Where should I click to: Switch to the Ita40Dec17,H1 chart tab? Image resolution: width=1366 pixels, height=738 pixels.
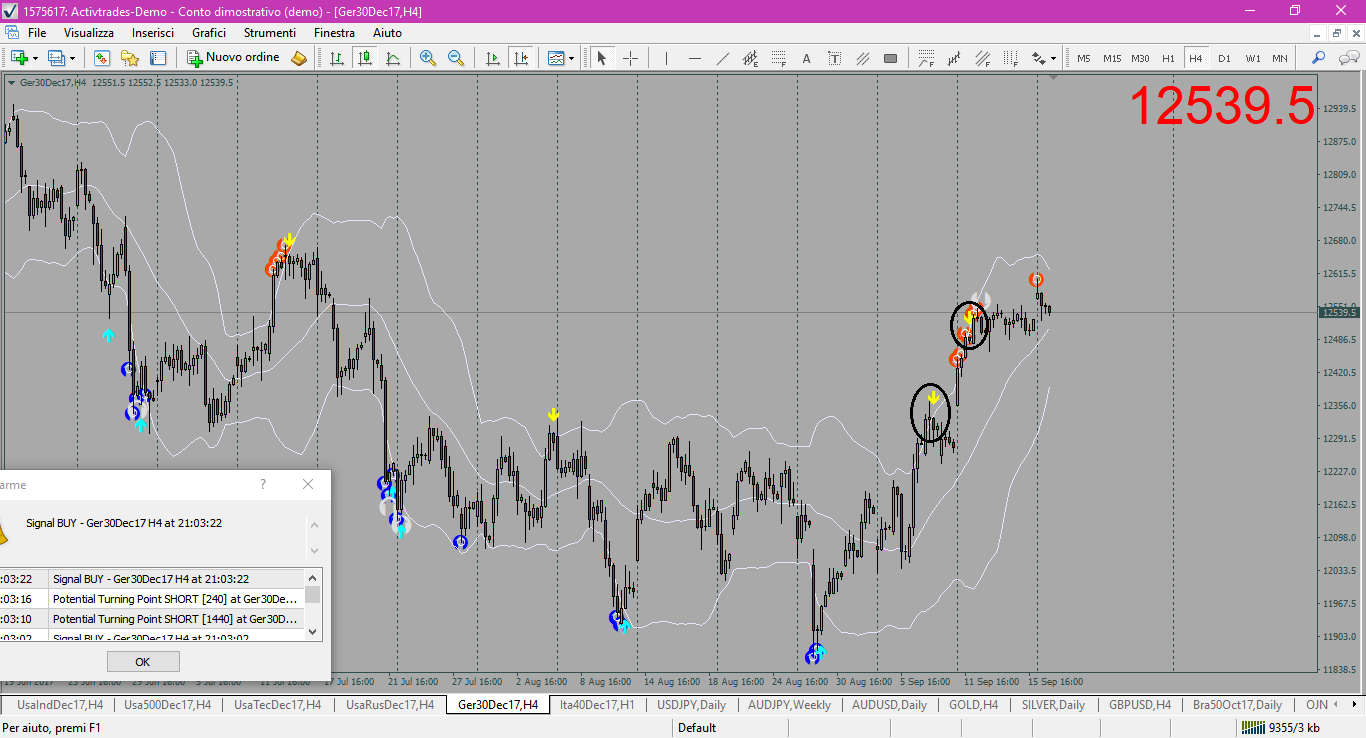(597, 704)
